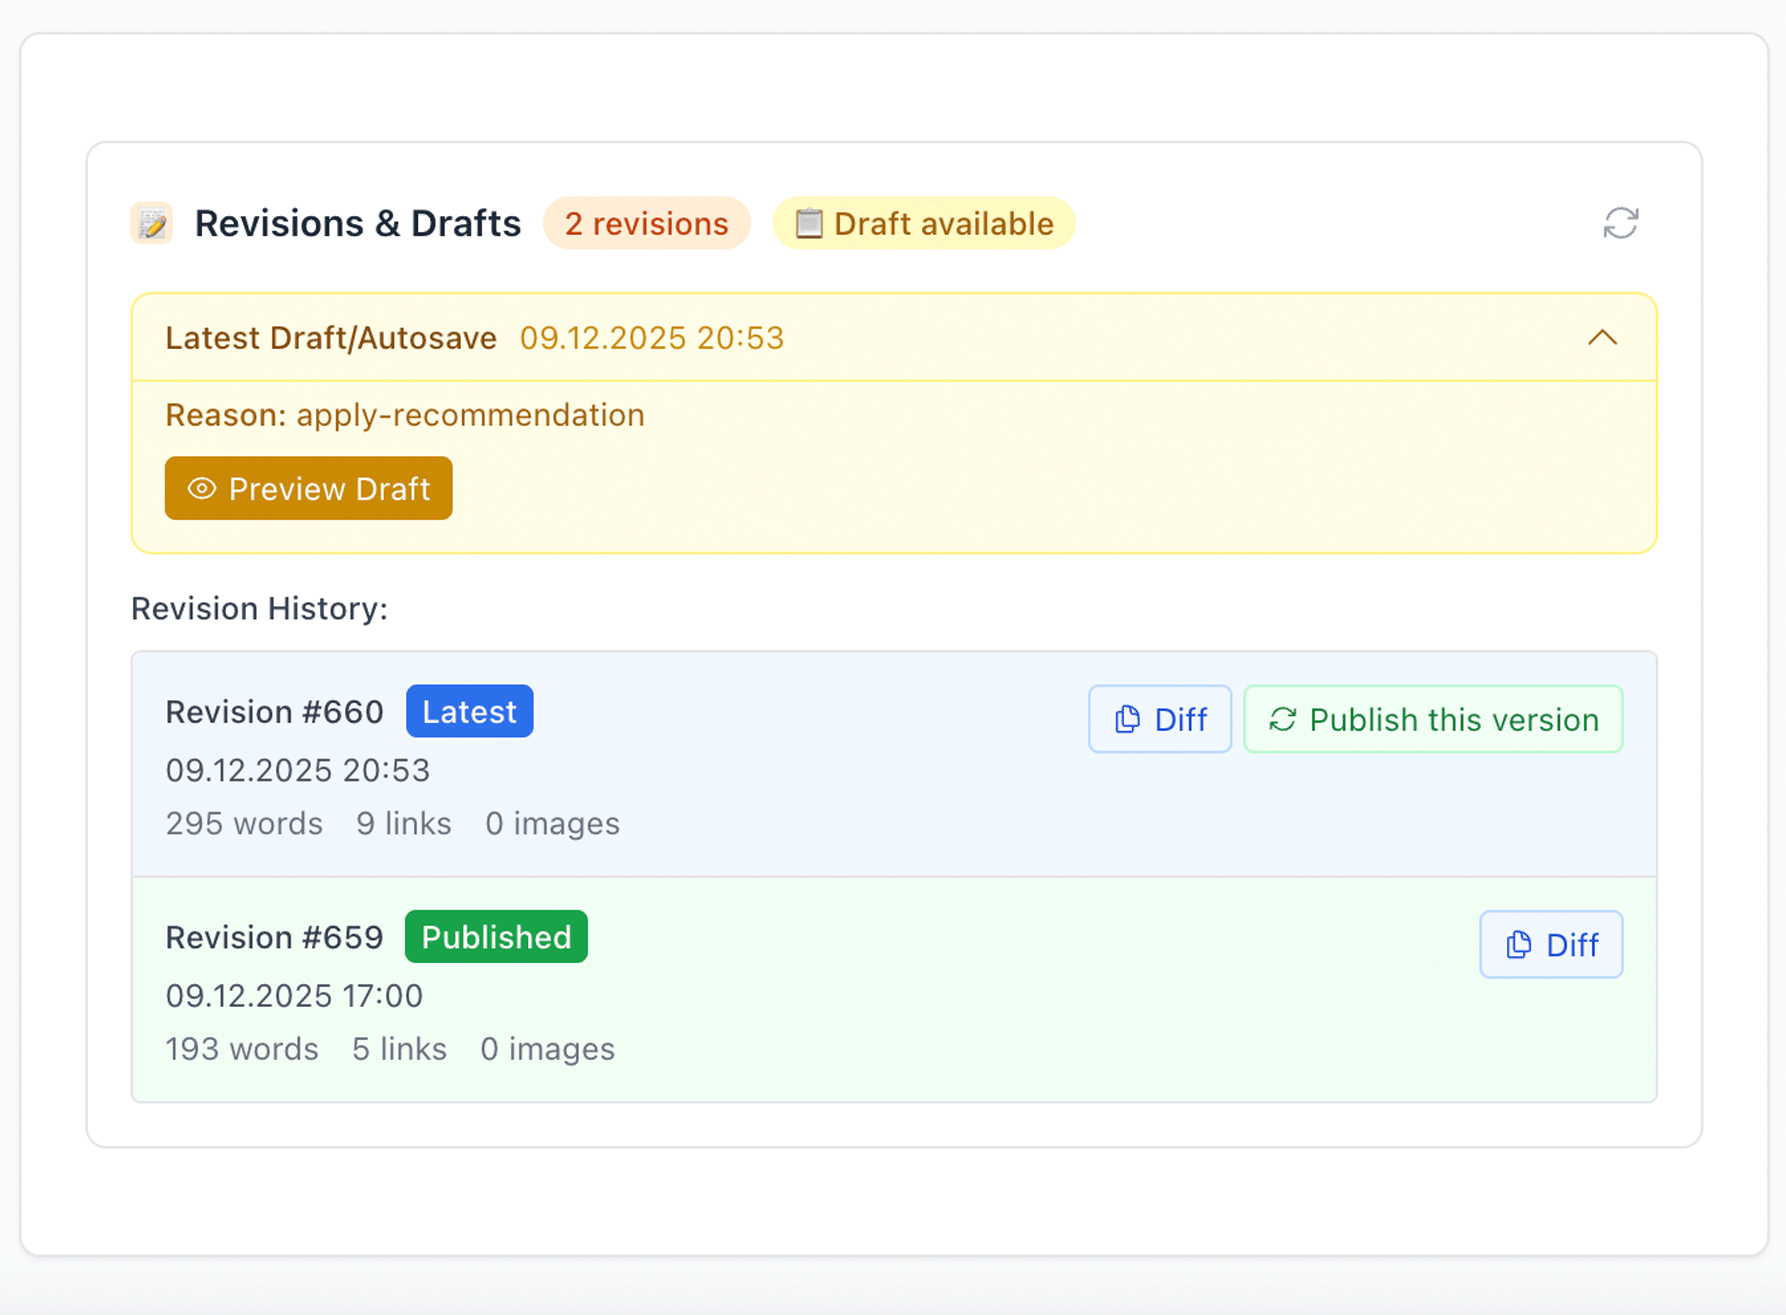This screenshot has height=1315, width=1786.
Task: Click the copy icon inside Revision #659 Diff button
Action: (1518, 944)
